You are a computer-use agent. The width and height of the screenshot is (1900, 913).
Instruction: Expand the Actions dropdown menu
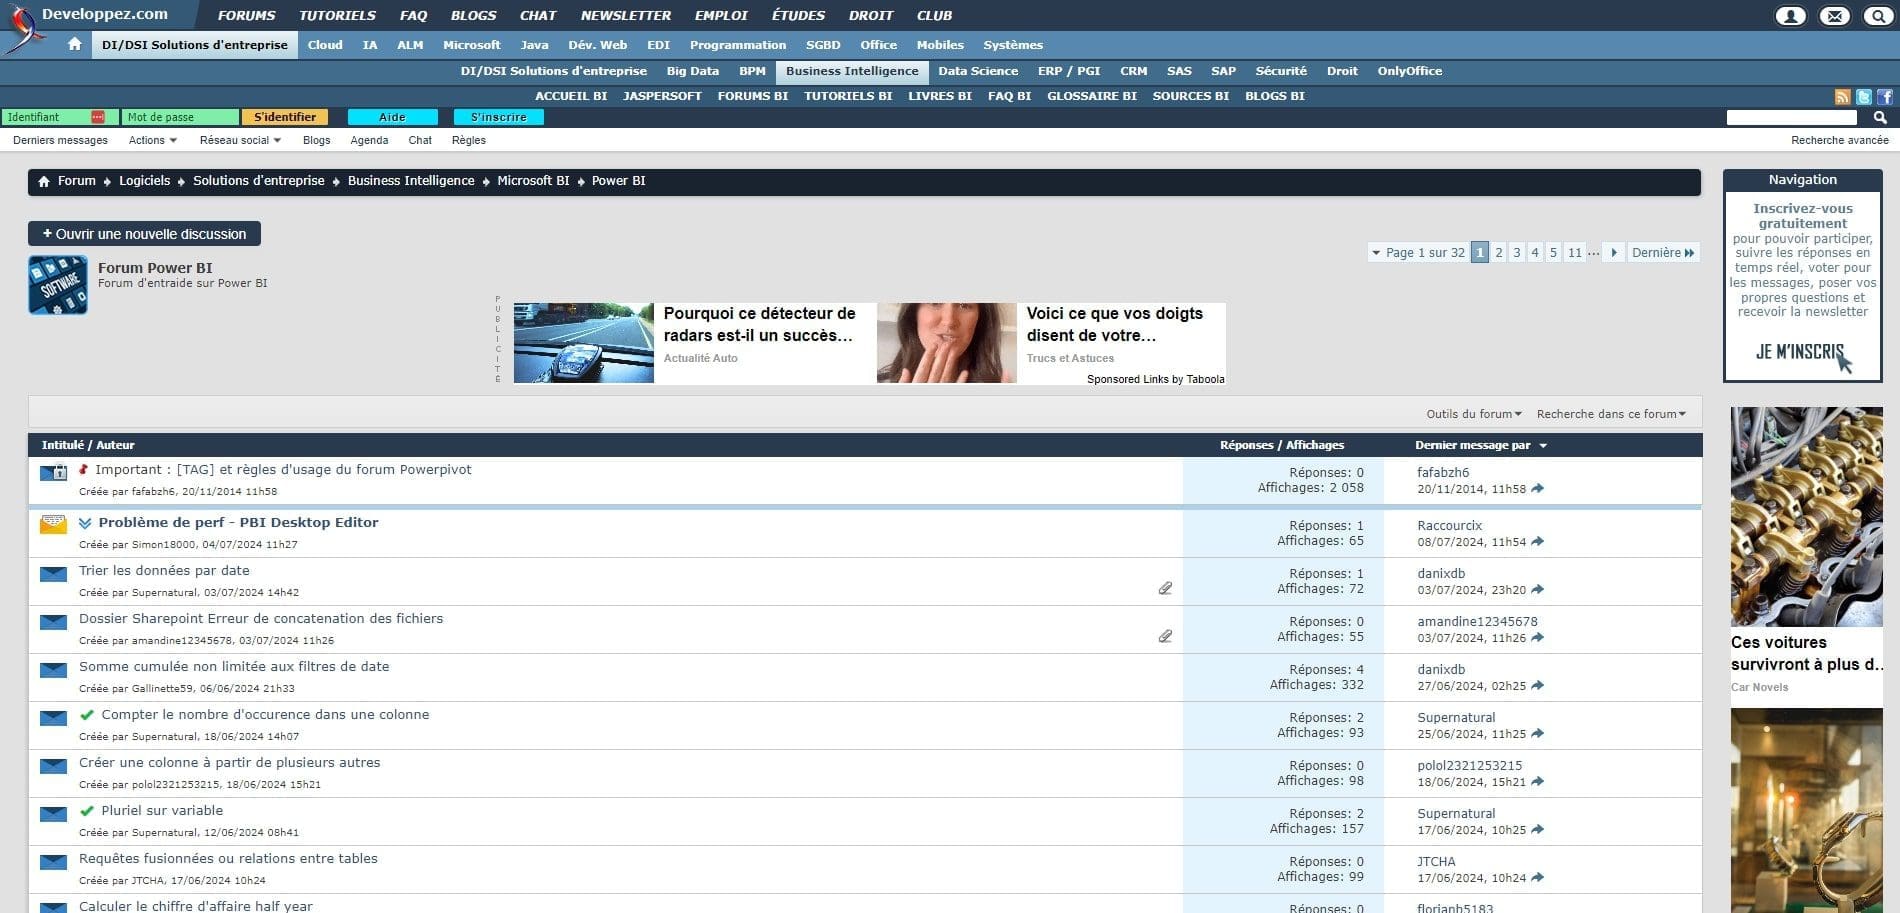(152, 141)
